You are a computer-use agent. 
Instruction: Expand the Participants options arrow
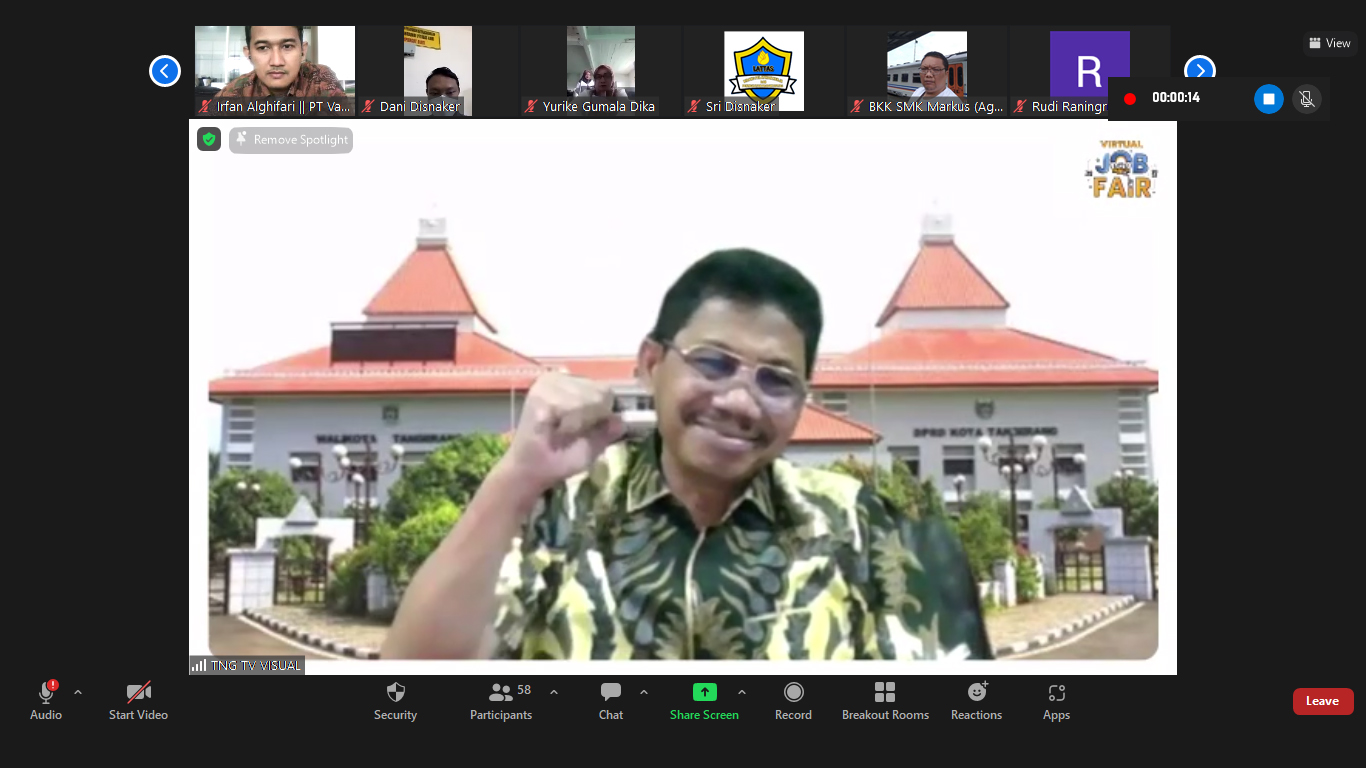pyautogui.click(x=554, y=692)
